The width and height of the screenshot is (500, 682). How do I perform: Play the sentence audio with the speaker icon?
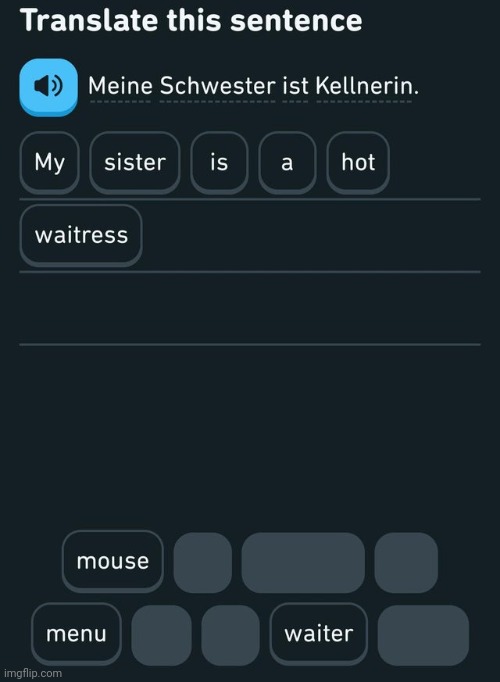[48, 87]
